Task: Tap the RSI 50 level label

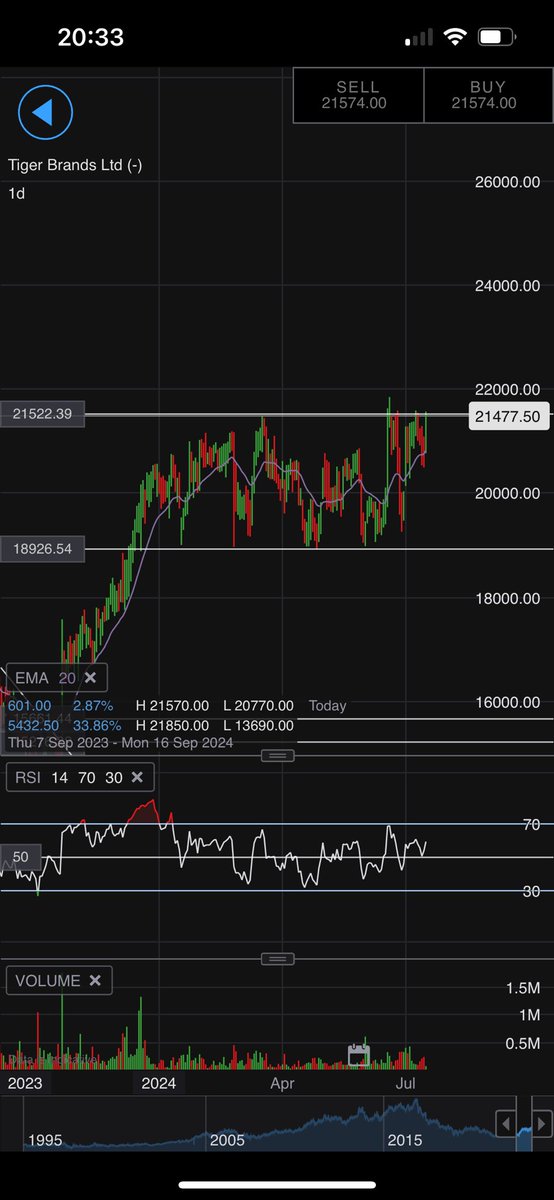Action: point(20,857)
